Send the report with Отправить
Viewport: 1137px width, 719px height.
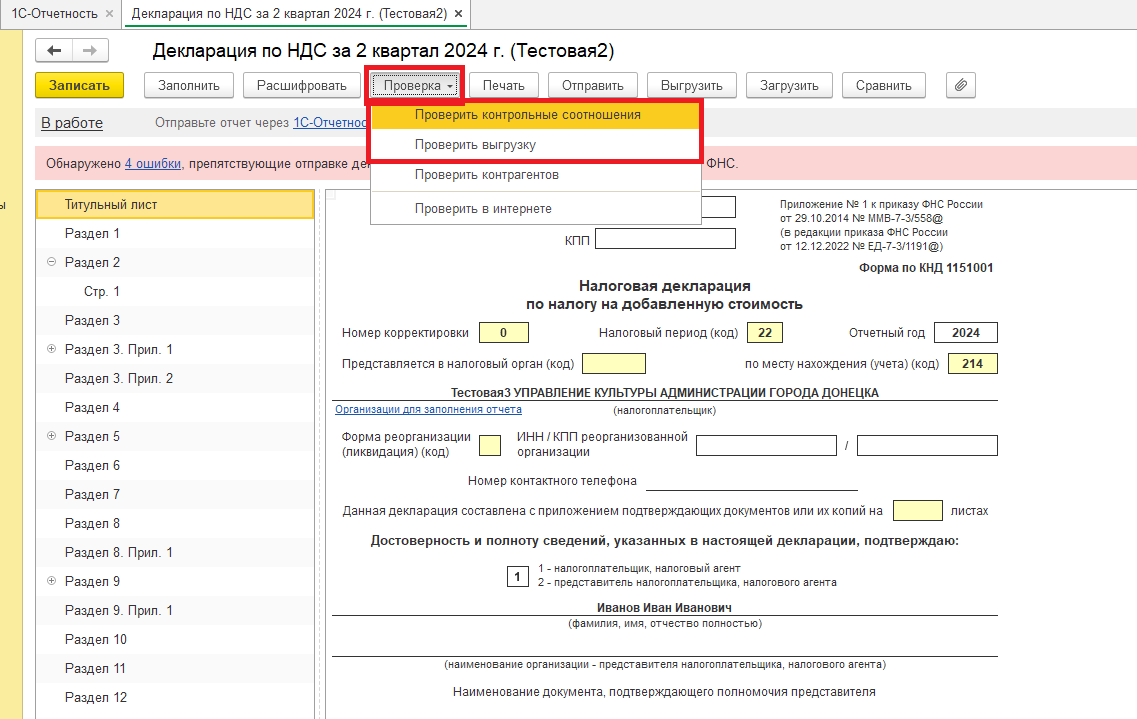coord(592,86)
